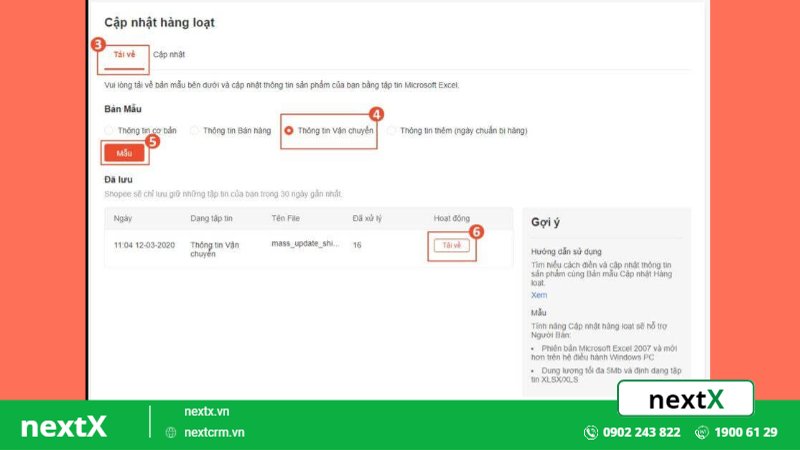The height and width of the screenshot is (450, 800).
Task: Select Thông tin Bán hàng radio option
Action: (x=194, y=131)
